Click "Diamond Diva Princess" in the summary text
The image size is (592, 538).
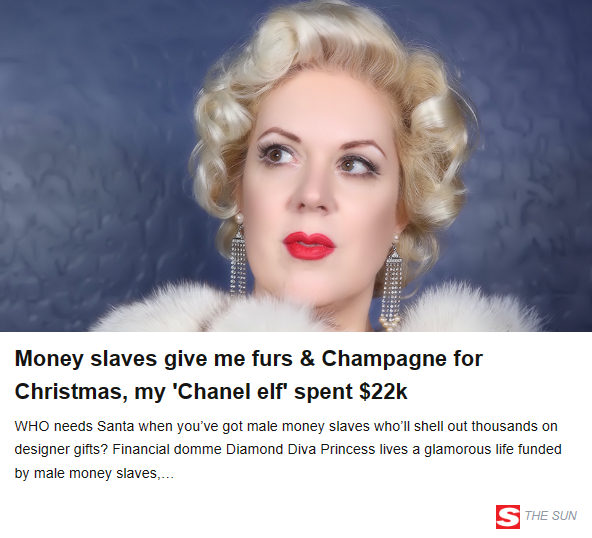point(301,449)
